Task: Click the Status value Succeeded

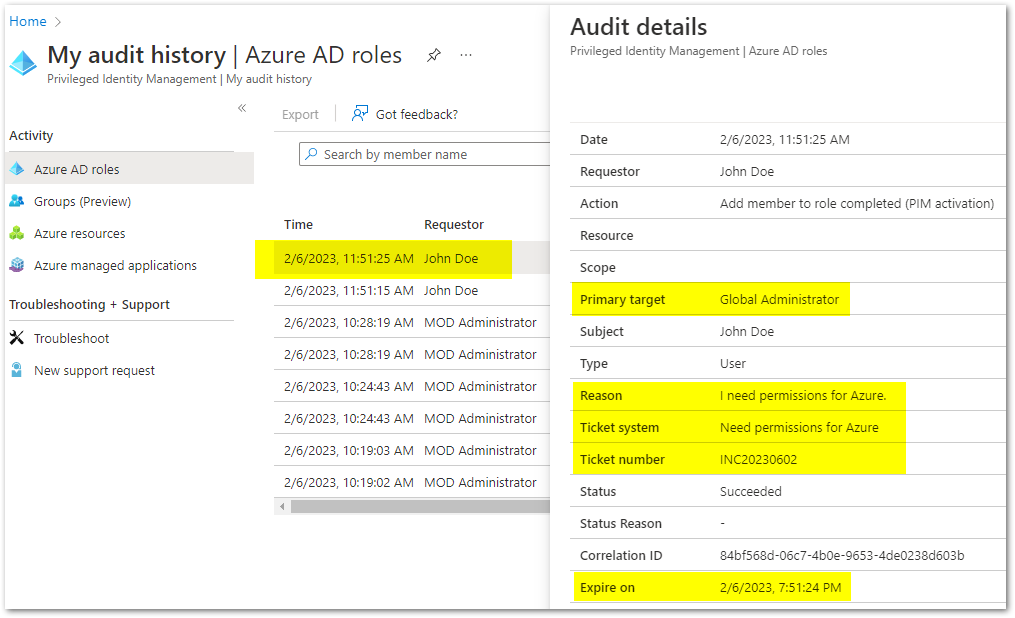Action: click(751, 492)
